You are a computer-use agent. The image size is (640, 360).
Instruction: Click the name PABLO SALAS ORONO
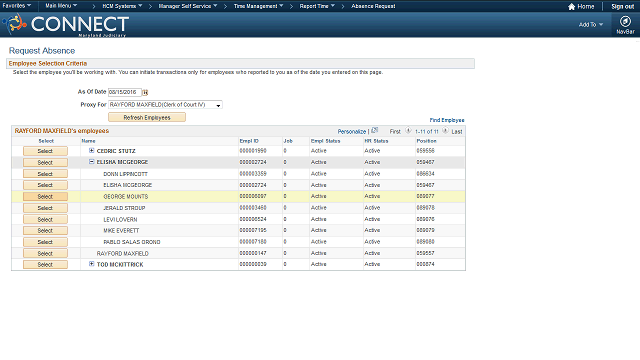click(x=132, y=242)
